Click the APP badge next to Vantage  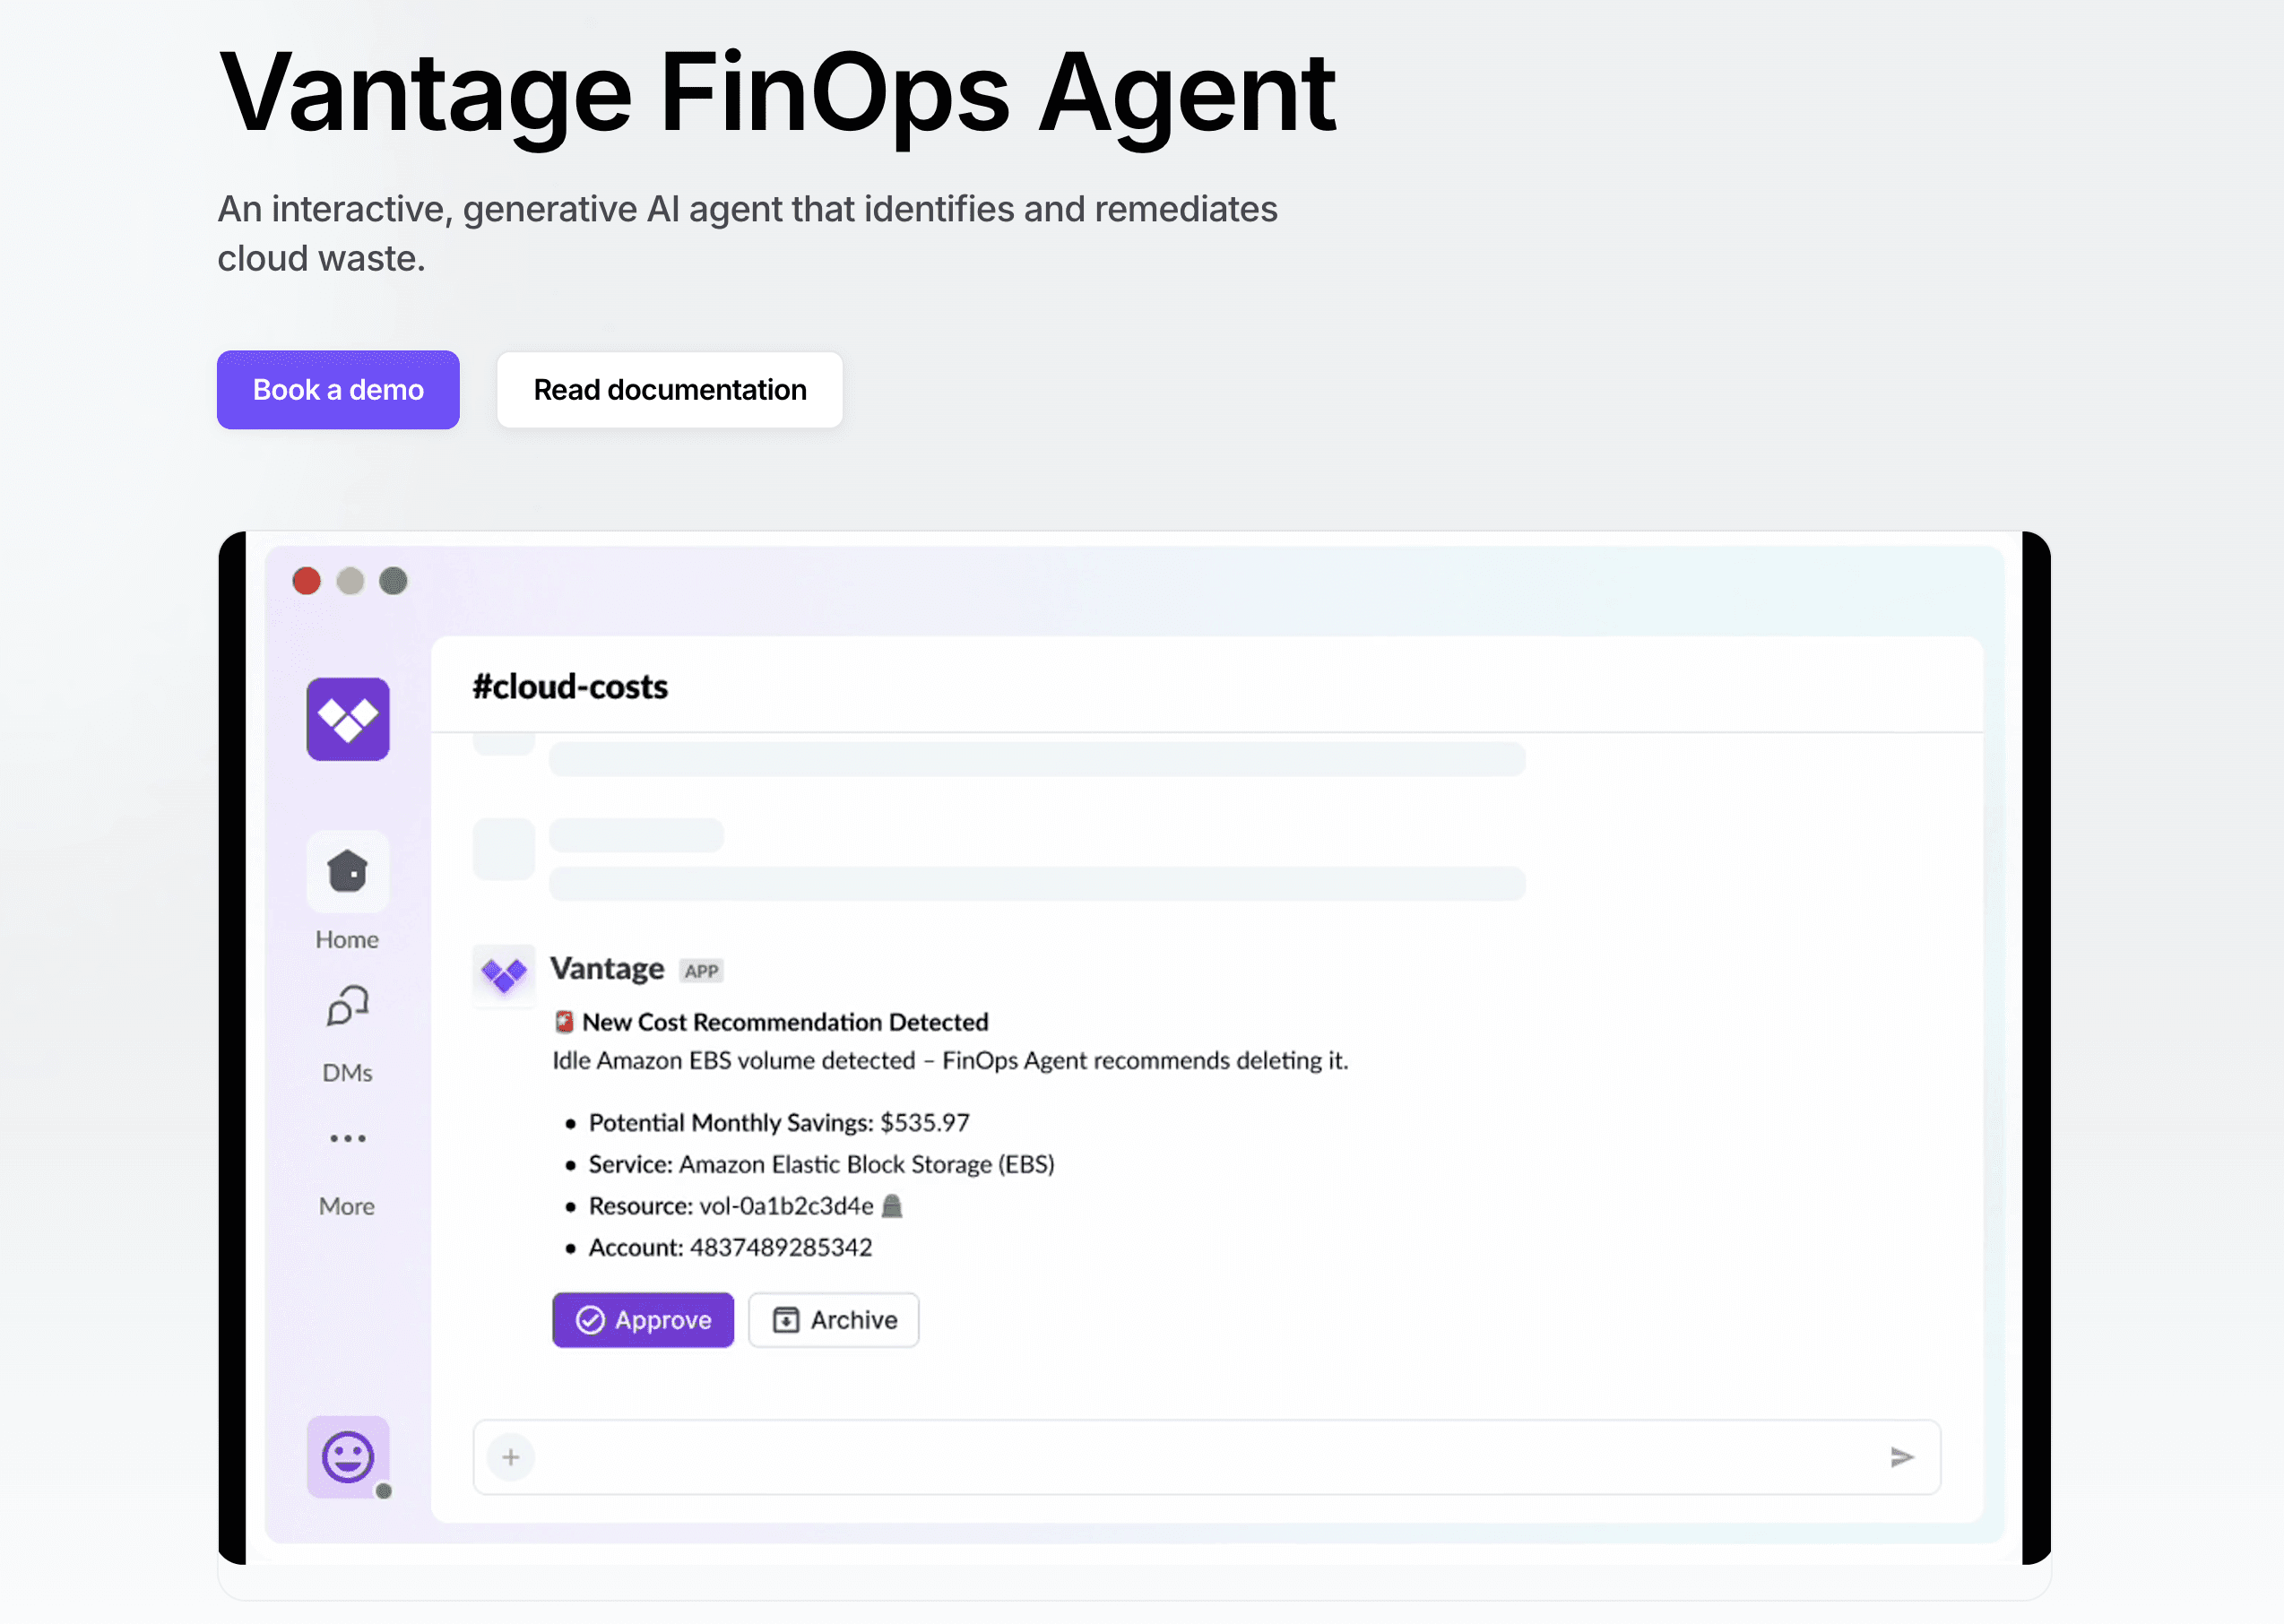click(701, 971)
